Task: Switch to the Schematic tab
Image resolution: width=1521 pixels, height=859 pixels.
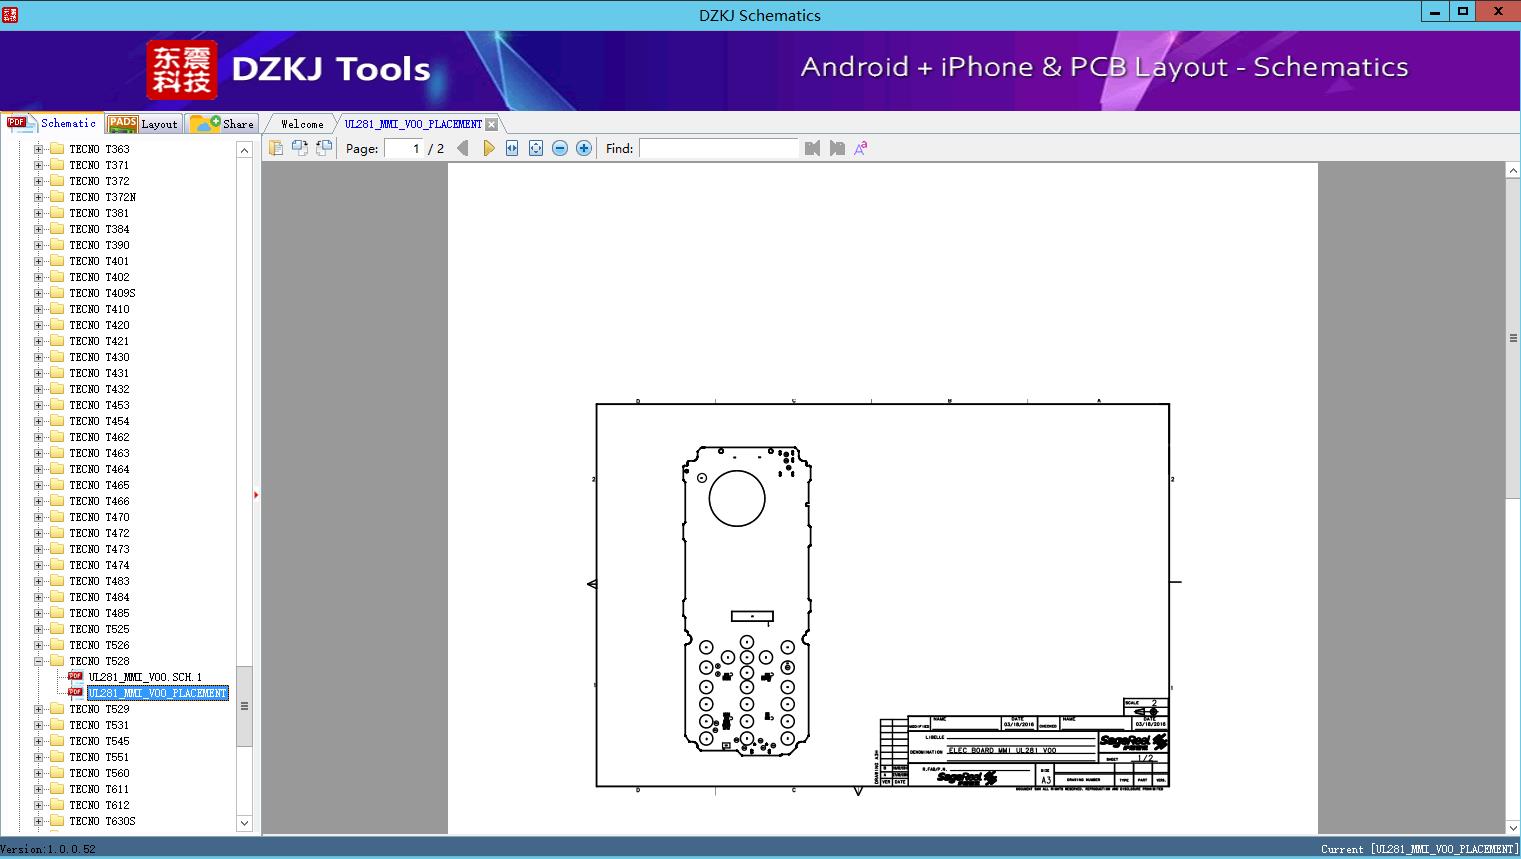Action: point(52,123)
